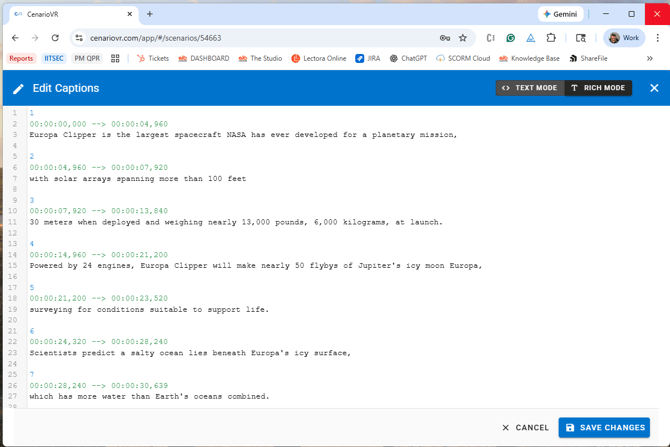The height and width of the screenshot is (447, 670).
Task: Click the address bar URL field
Action: 250,38
